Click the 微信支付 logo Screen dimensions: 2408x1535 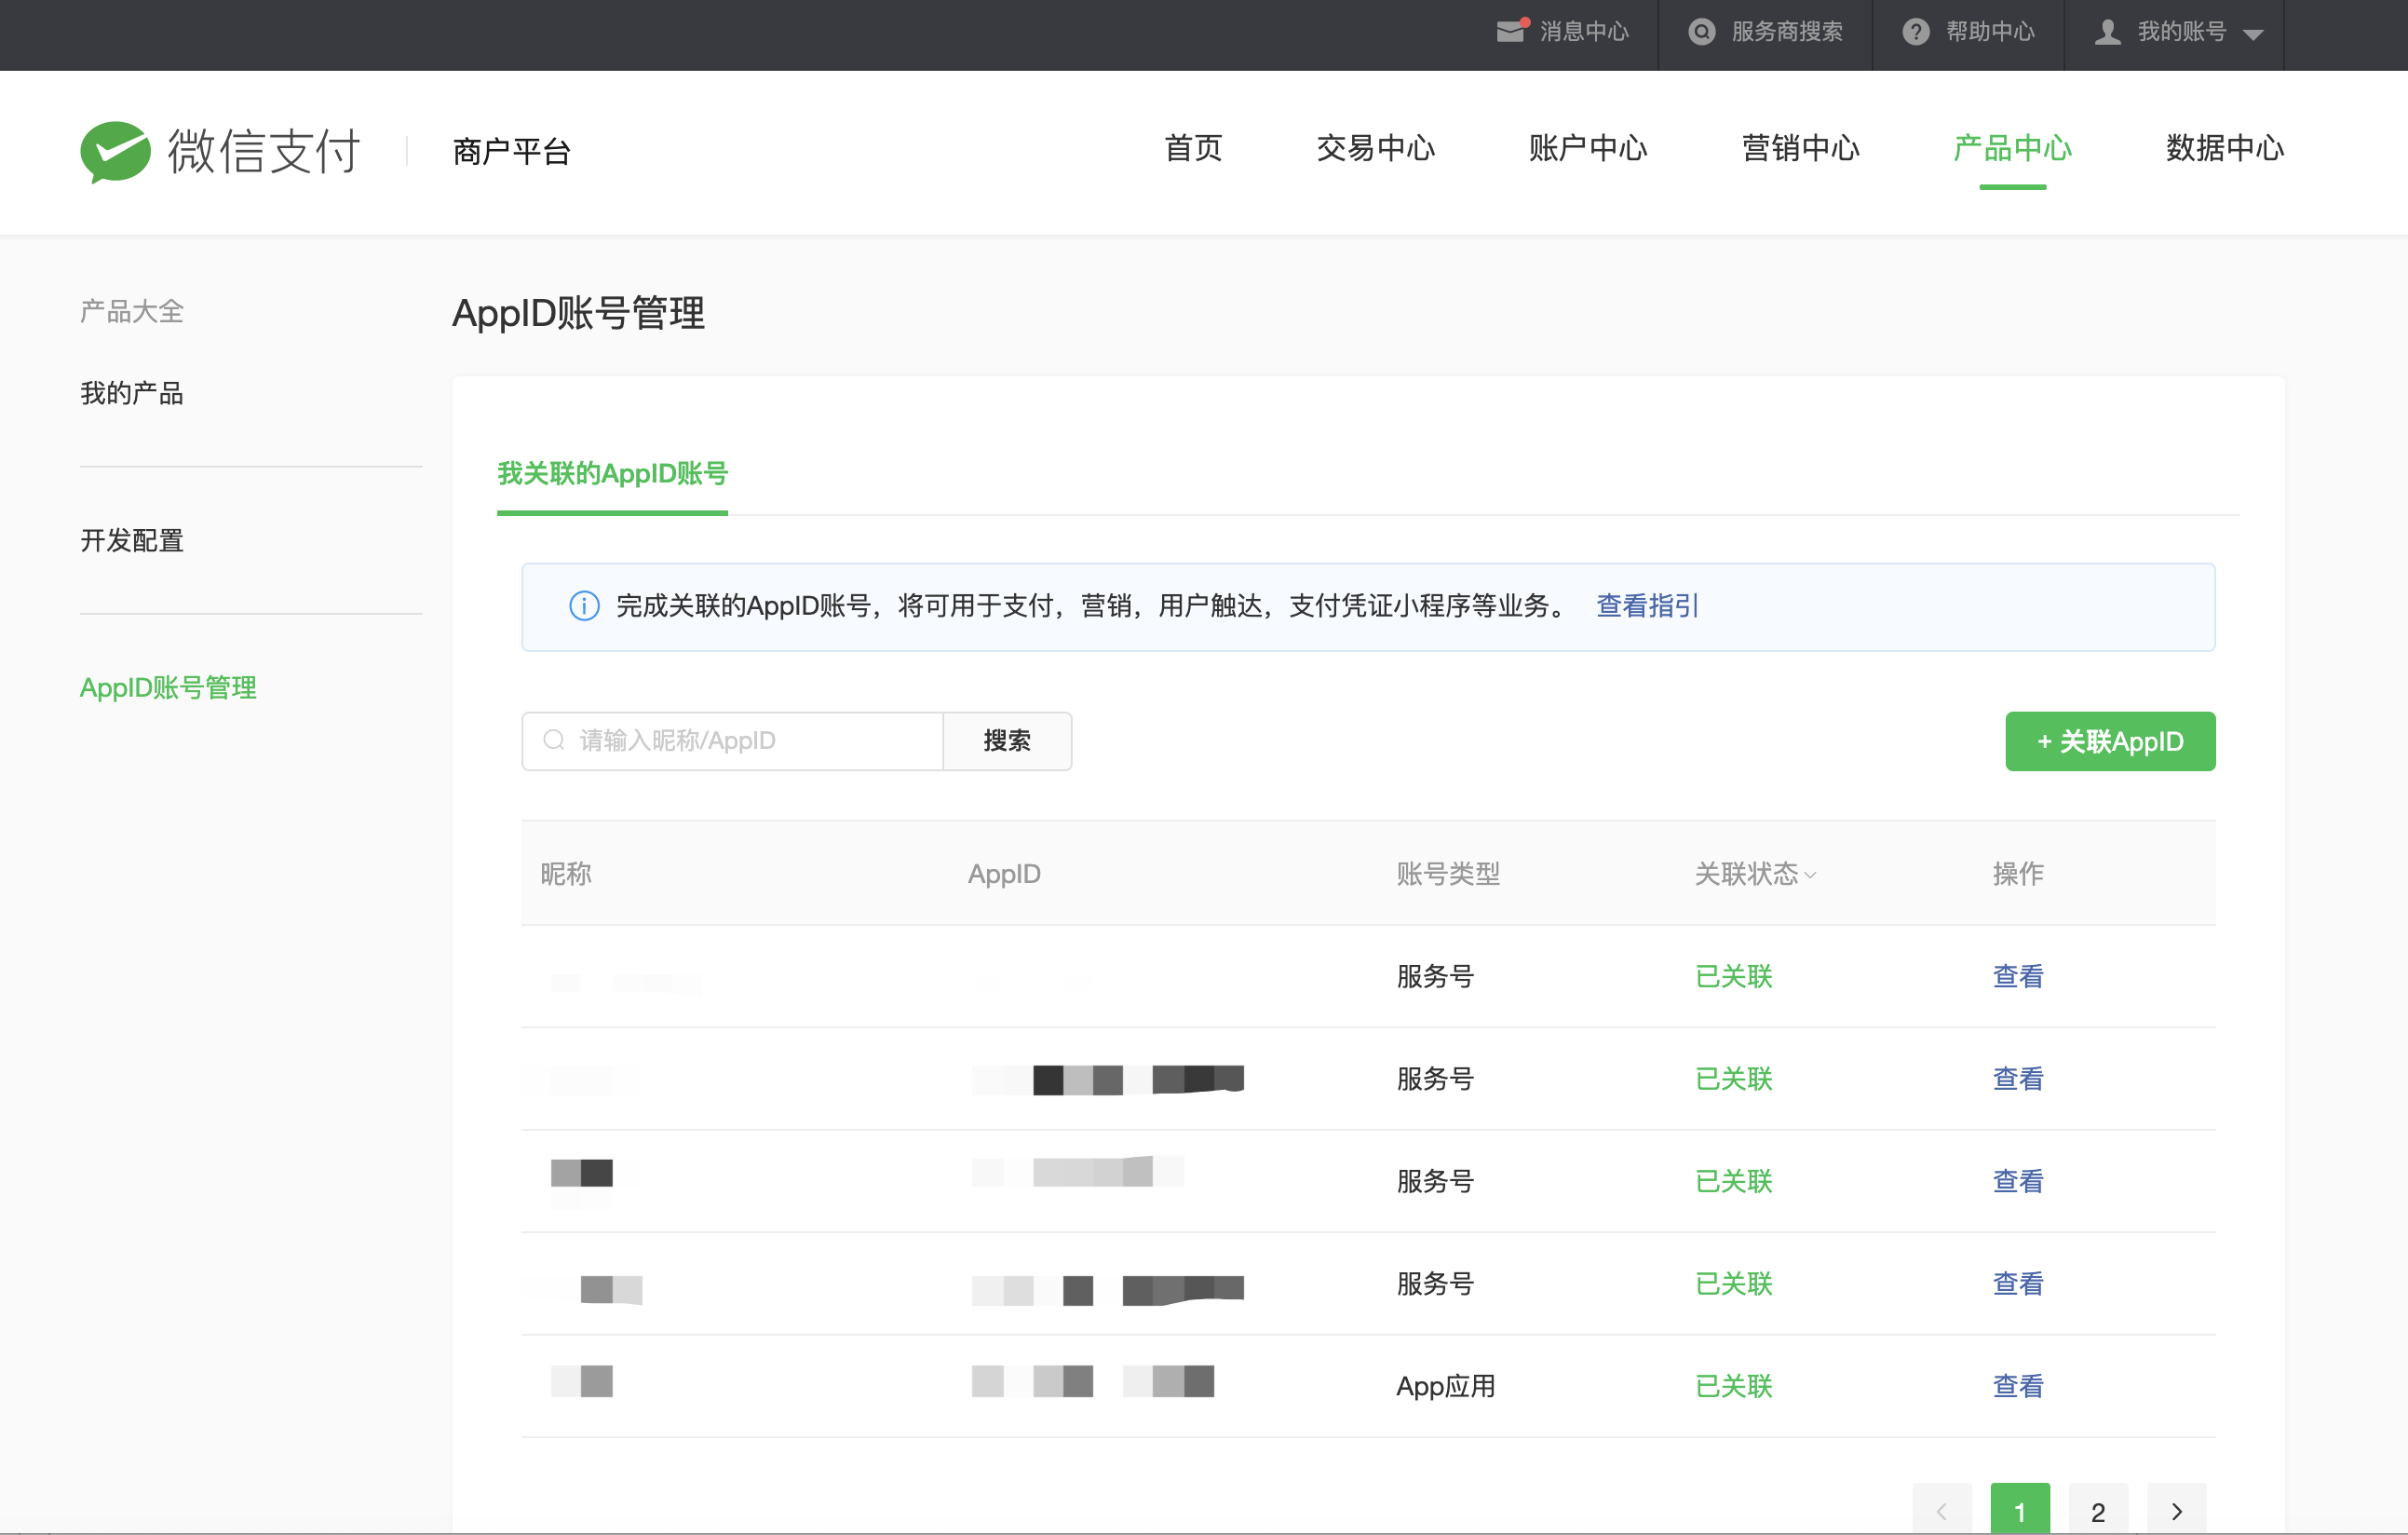coord(220,151)
